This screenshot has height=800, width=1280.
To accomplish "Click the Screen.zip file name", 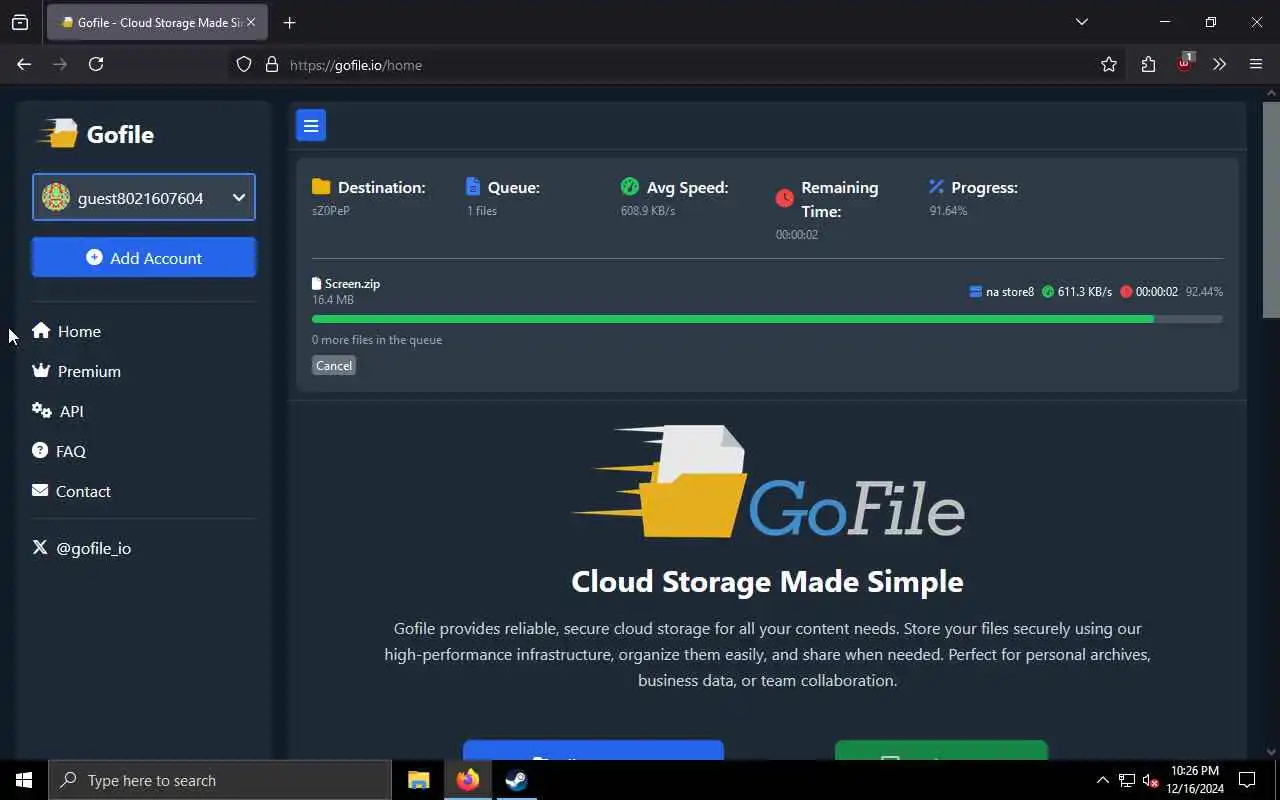I will 352,284.
